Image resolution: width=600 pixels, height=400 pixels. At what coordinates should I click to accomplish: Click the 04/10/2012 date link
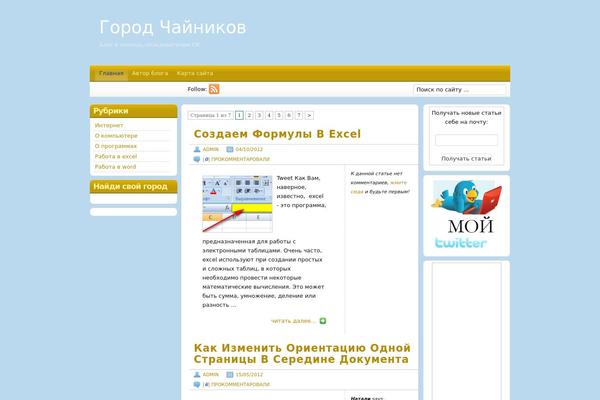coord(249,149)
